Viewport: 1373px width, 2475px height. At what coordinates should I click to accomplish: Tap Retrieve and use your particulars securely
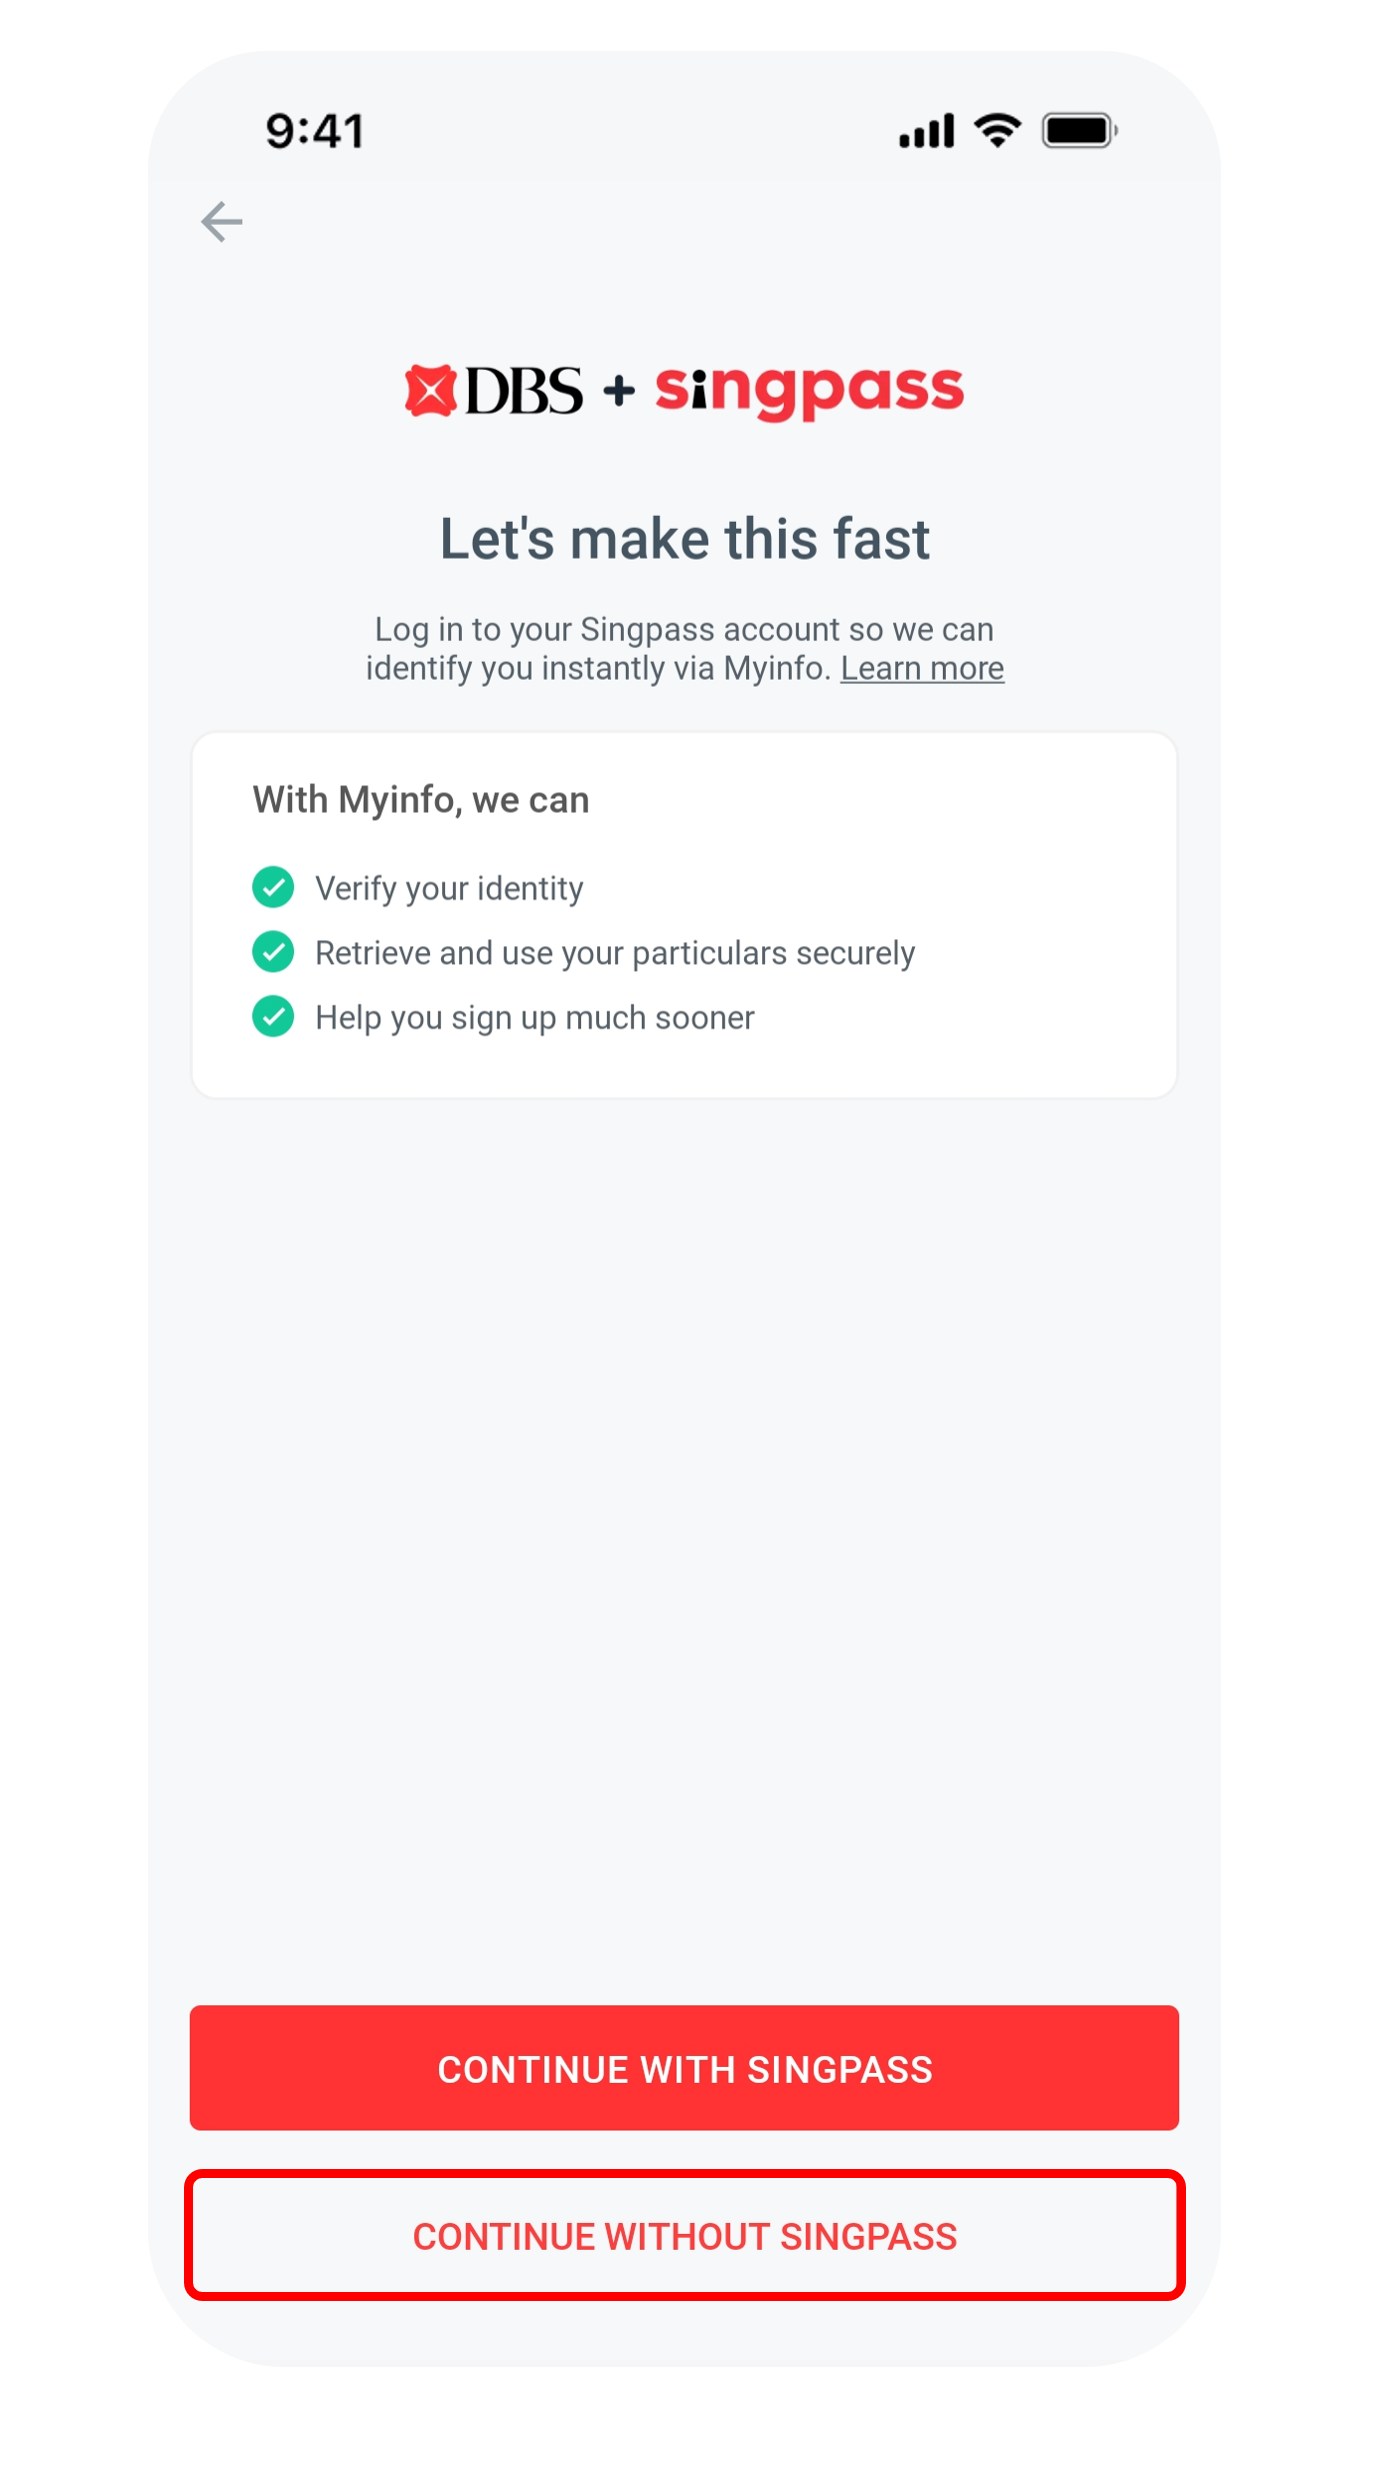click(615, 953)
